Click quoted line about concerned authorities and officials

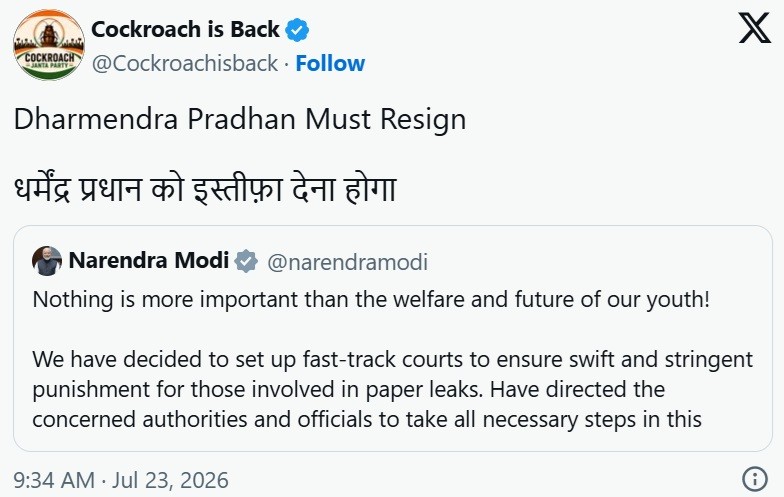point(367,420)
